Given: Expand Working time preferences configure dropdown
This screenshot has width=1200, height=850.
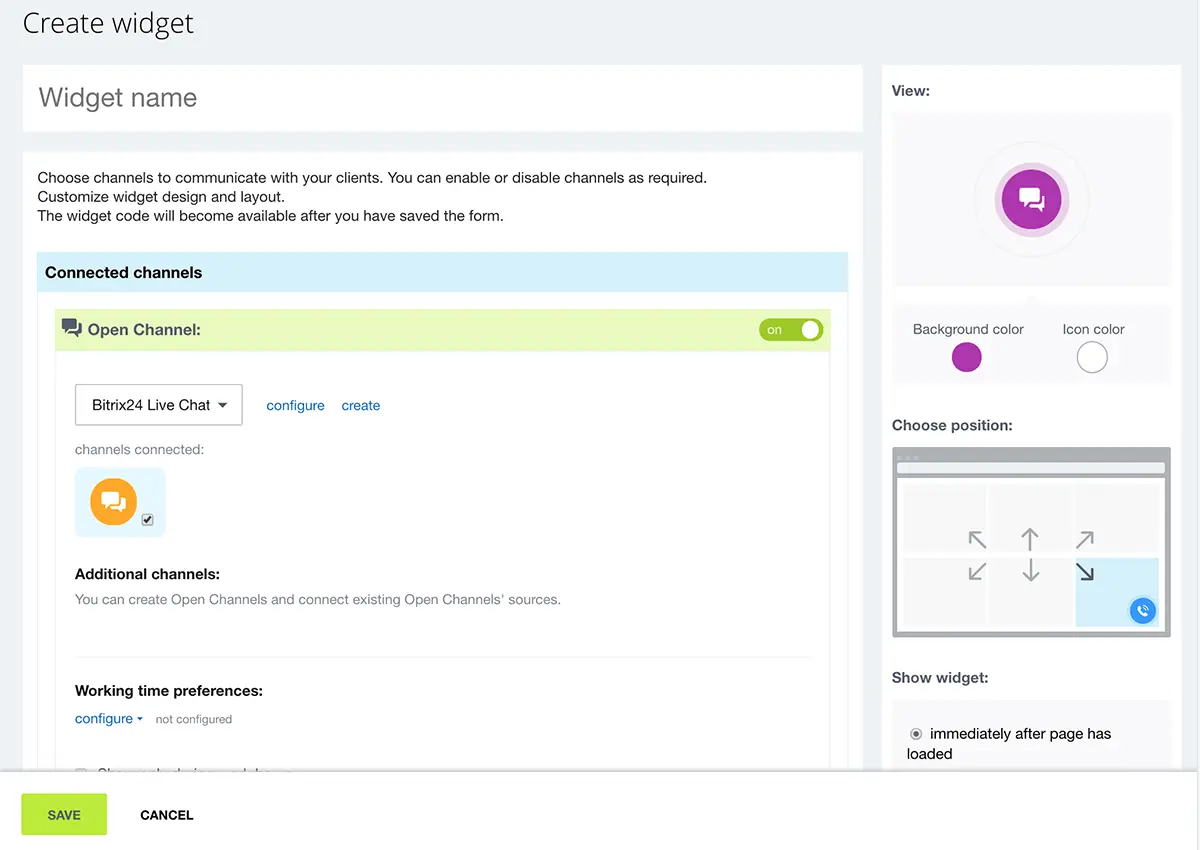Looking at the screenshot, I should 108,719.
